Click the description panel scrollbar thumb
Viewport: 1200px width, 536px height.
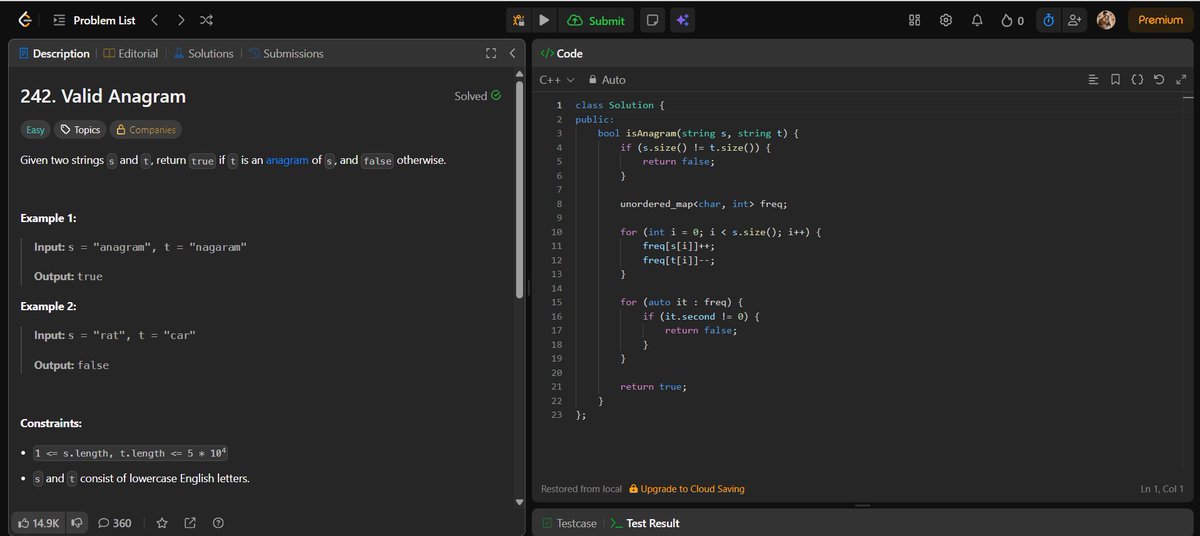[519, 190]
